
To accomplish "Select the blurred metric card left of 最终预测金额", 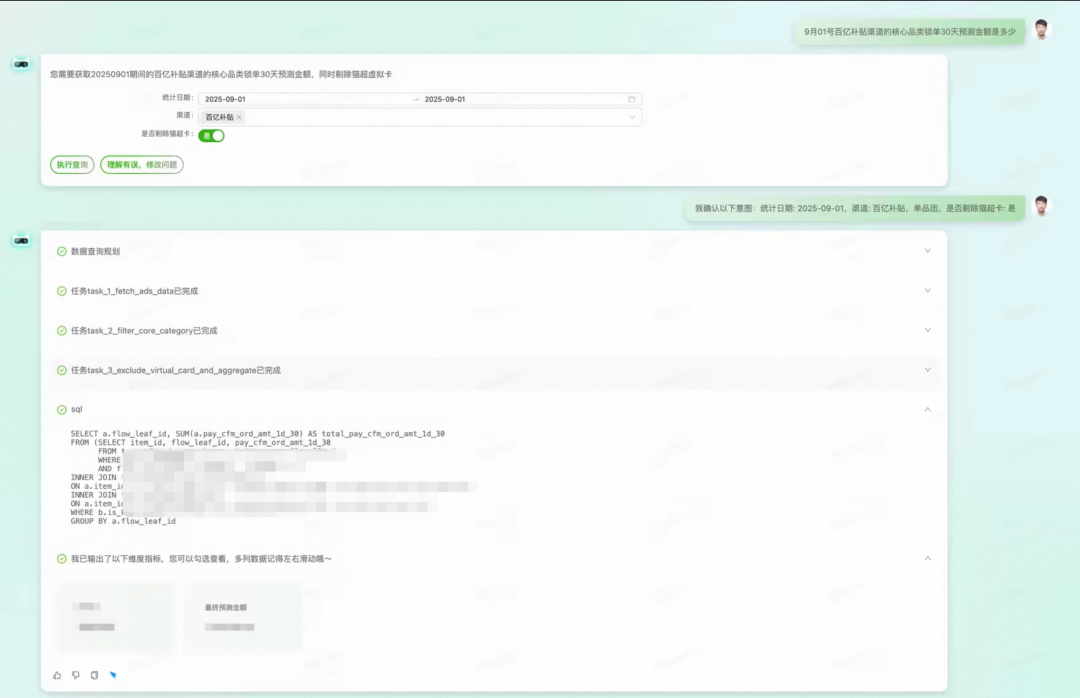I will click(114, 617).
